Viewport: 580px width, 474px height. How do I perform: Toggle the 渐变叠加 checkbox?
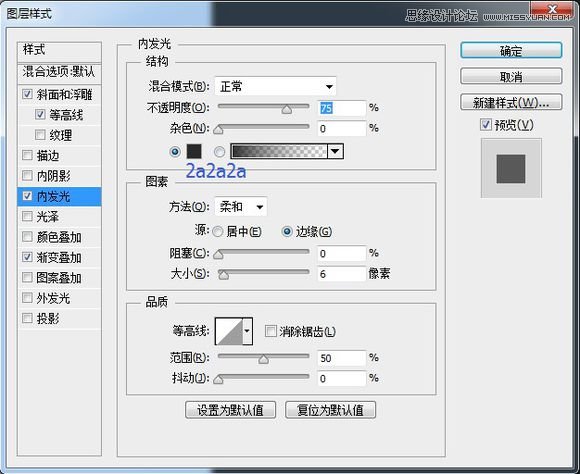pos(27,257)
